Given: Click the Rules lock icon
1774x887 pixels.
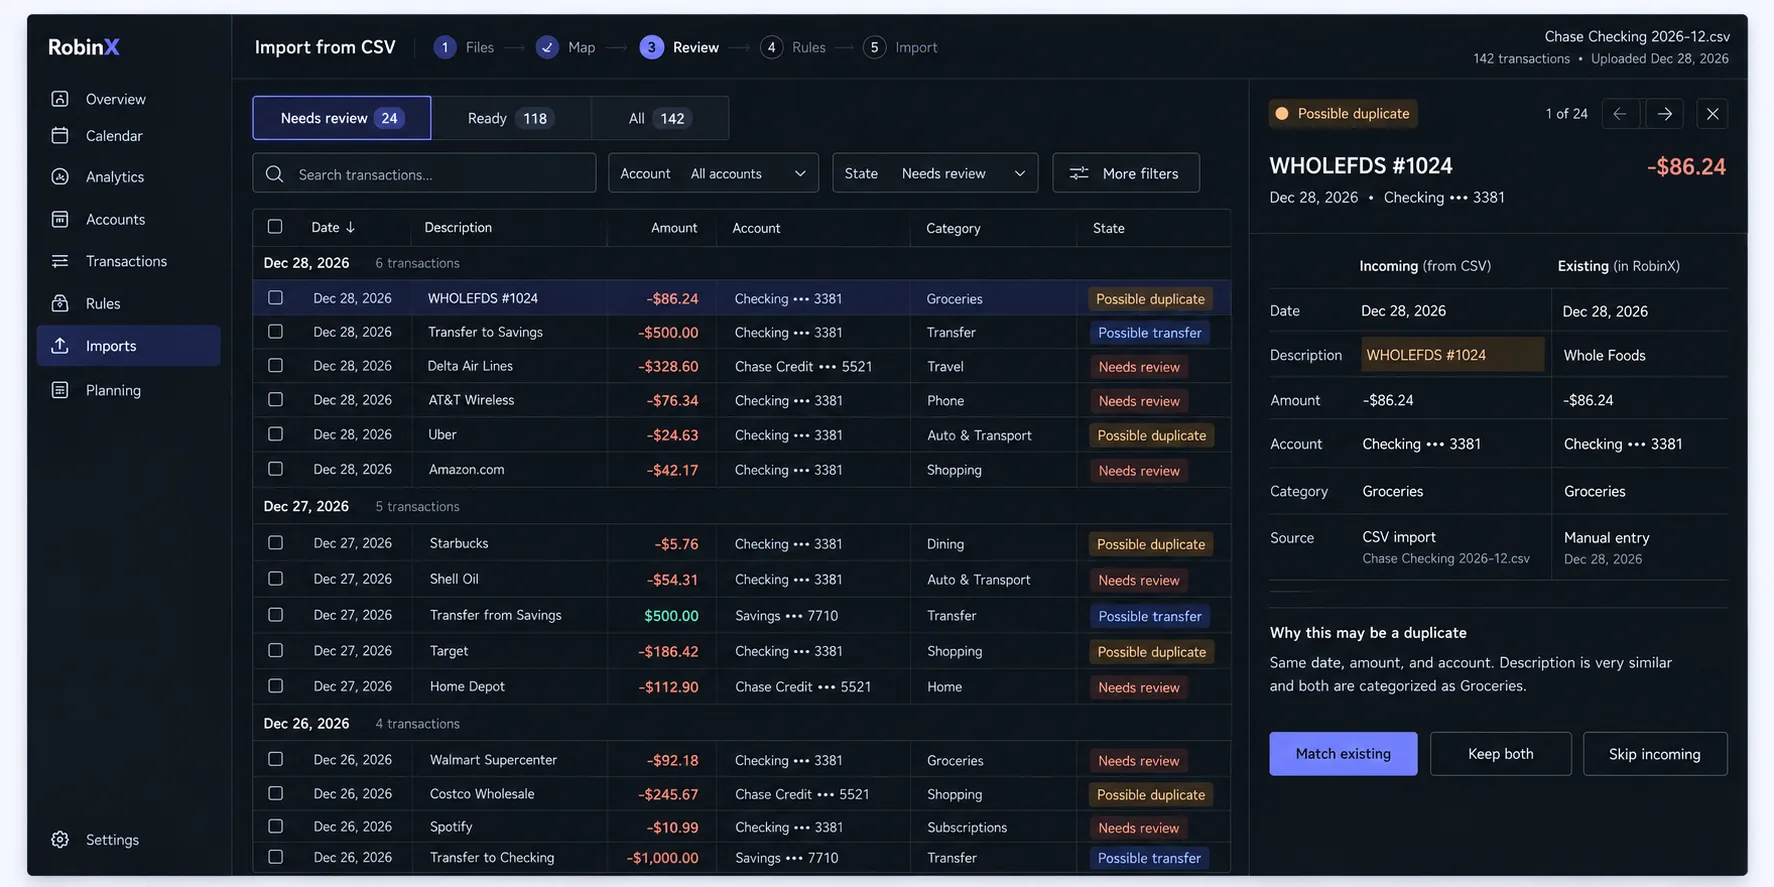Looking at the screenshot, I should (60, 303).
